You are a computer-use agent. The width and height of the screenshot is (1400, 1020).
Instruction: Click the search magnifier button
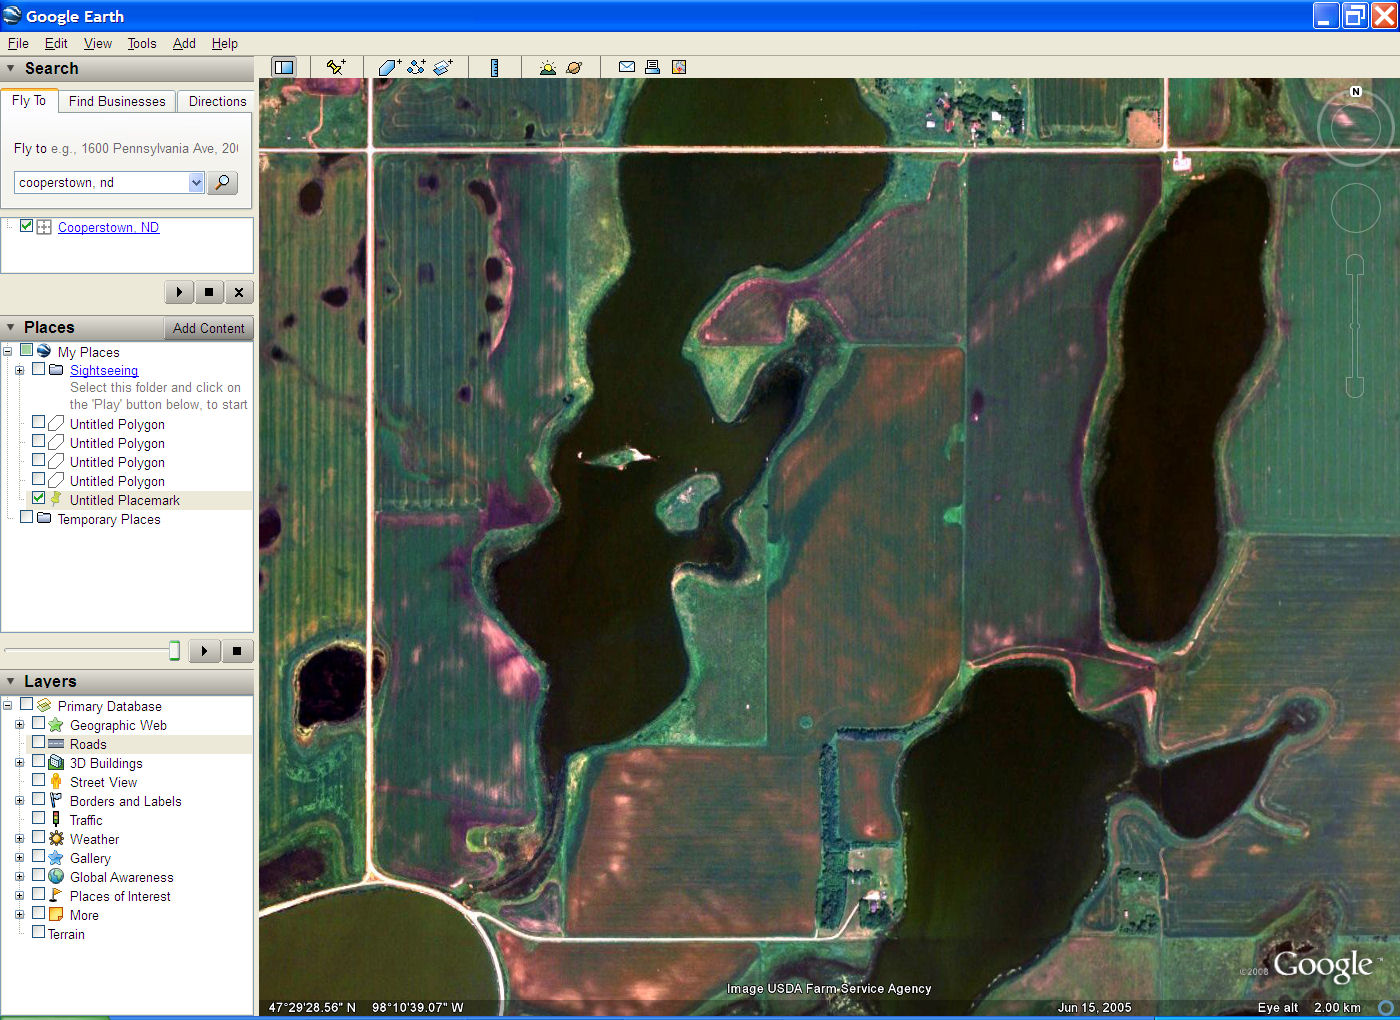click(222, 183)
